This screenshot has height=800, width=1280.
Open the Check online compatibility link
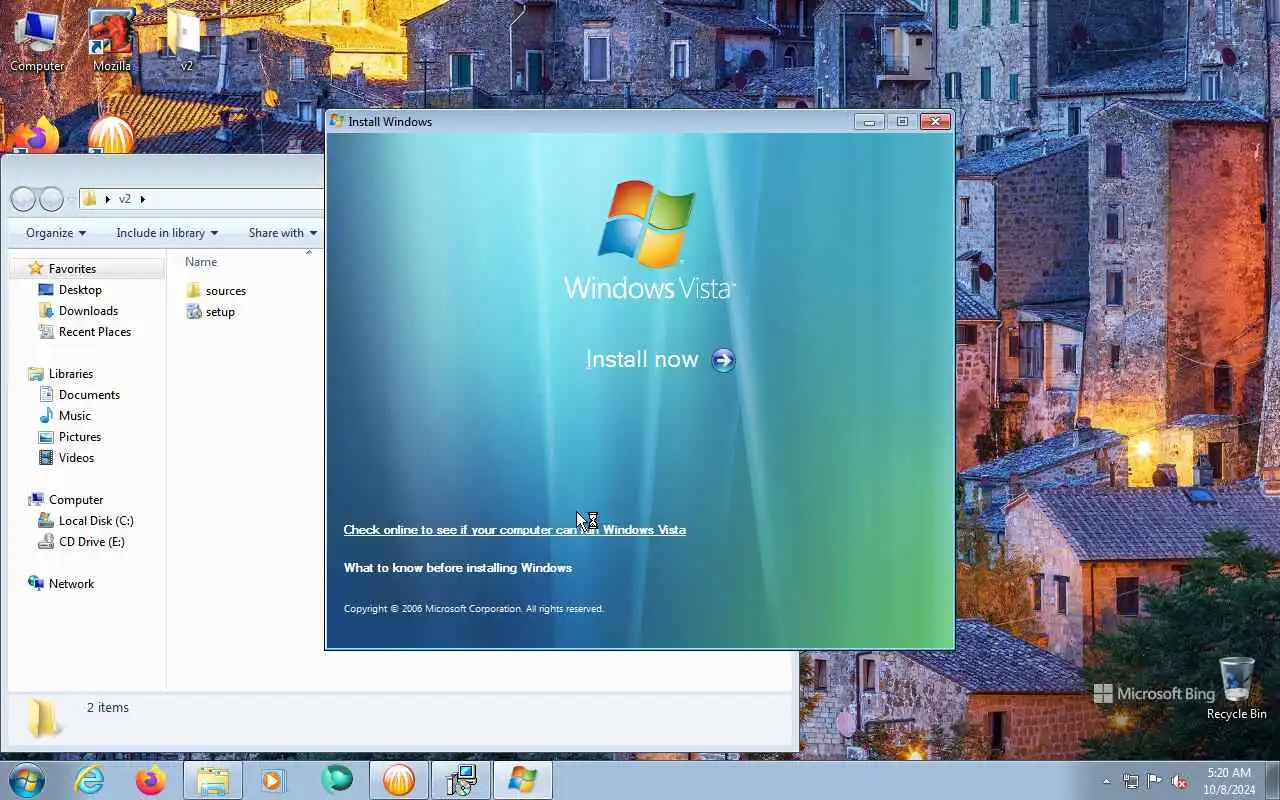pos(514,530)
